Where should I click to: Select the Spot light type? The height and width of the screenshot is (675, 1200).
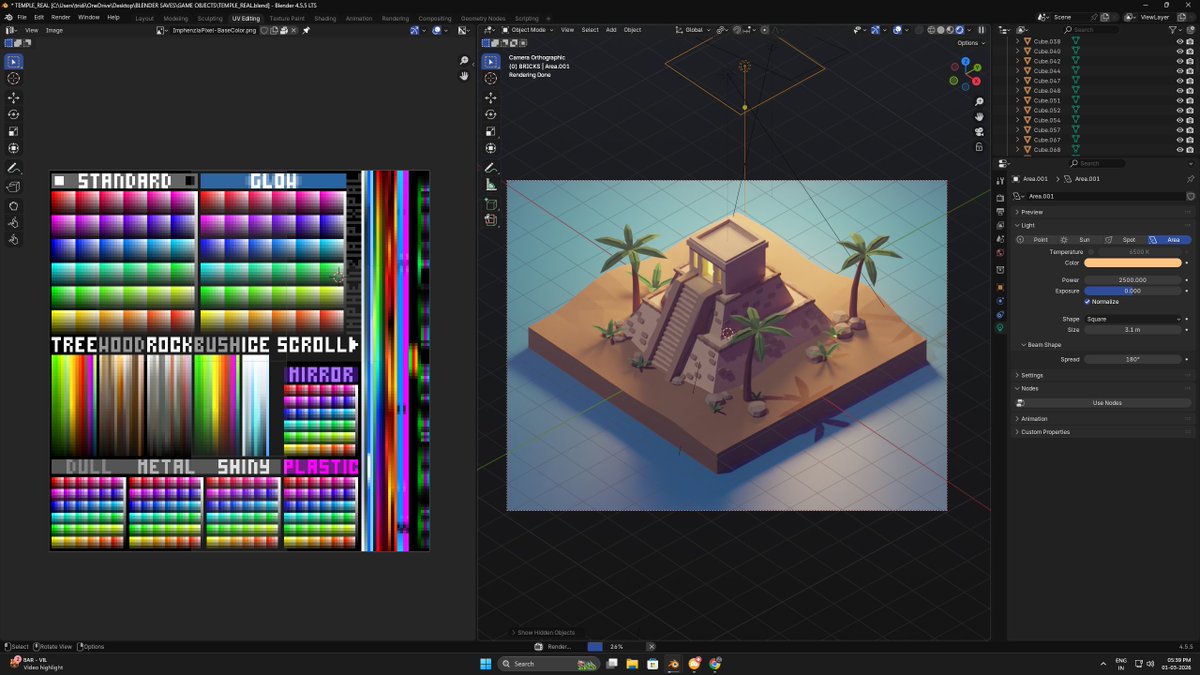[1124, 240]
